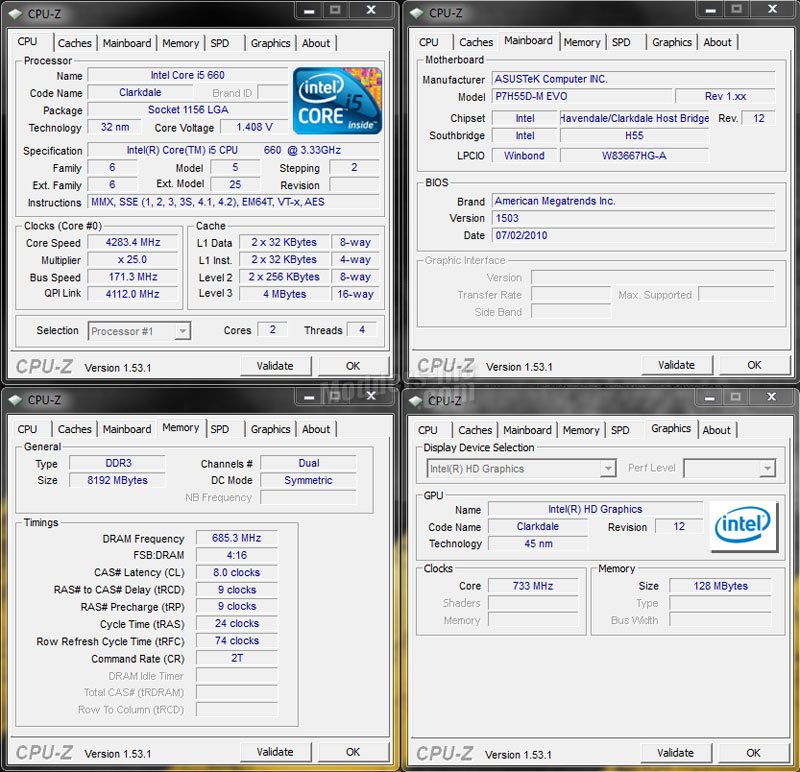The width and height of the screenshot is (800, 772).
Task: Click the Intel Core i5 logo
Action: 337,101
